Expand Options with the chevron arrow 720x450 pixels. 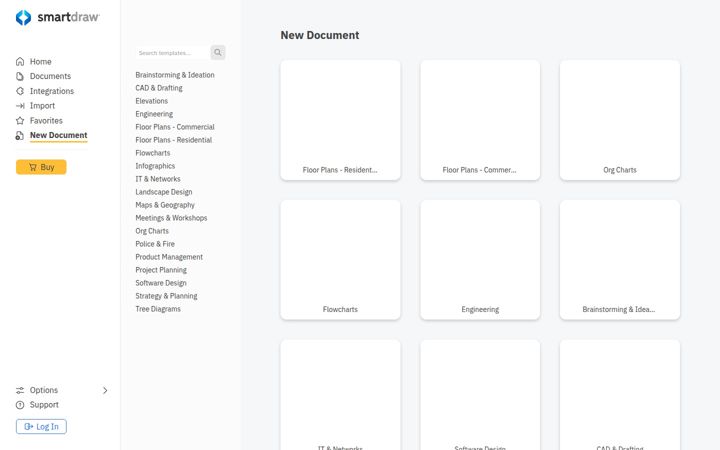(105, 390)
